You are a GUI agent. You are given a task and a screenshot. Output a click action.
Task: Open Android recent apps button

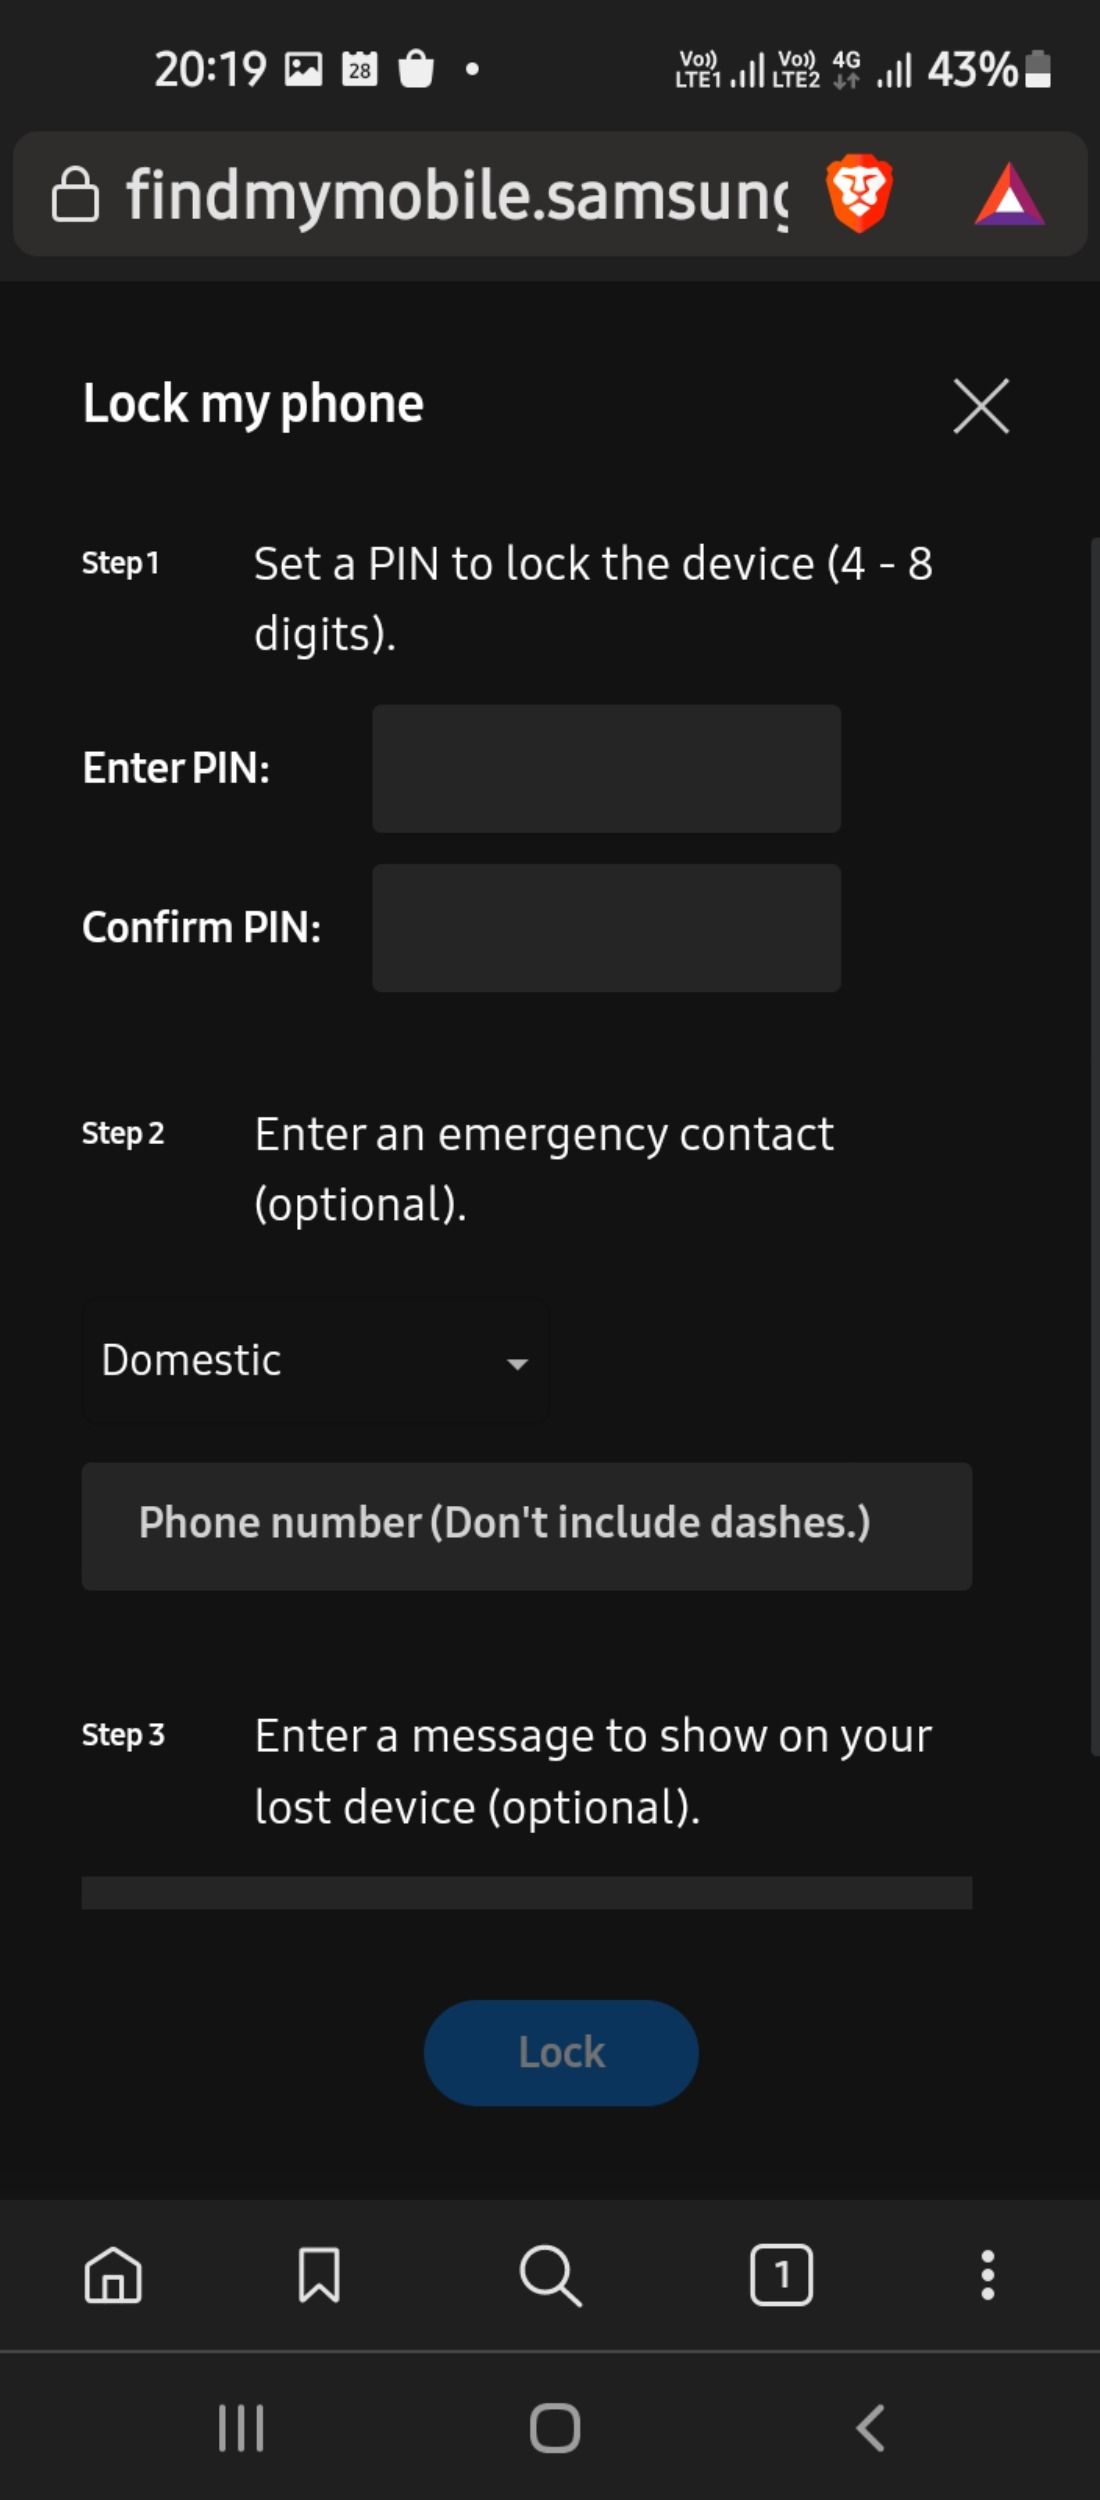point(241,2427)
